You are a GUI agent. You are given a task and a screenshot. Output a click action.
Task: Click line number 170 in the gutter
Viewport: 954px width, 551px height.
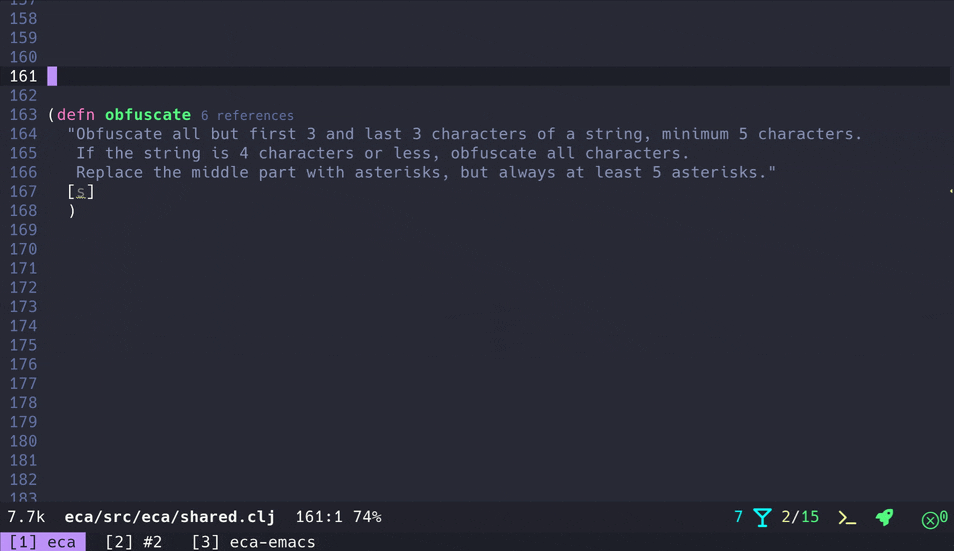point(23,249)
